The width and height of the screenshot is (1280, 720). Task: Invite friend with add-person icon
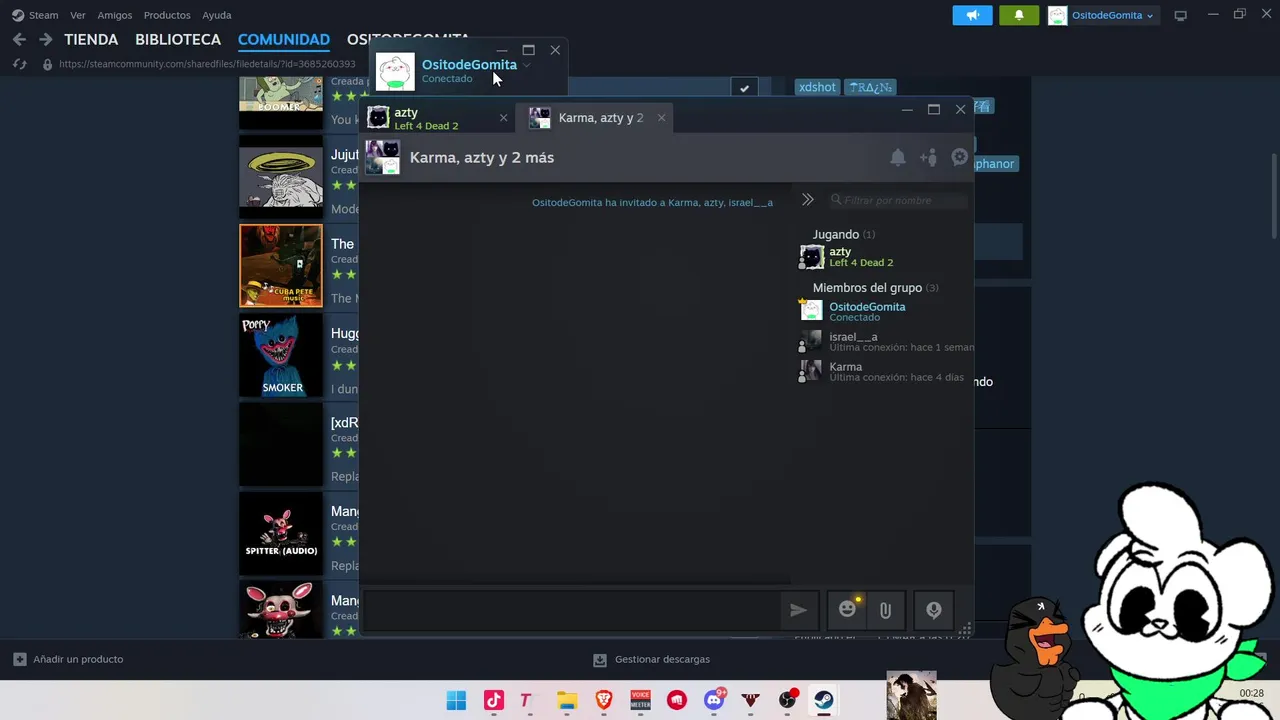(929, 157)
